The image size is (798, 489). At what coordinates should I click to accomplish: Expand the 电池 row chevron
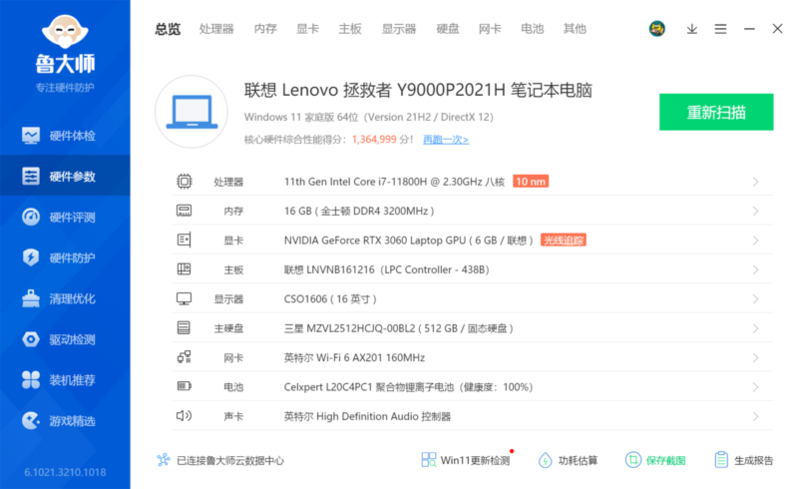(x=755, y=386)
